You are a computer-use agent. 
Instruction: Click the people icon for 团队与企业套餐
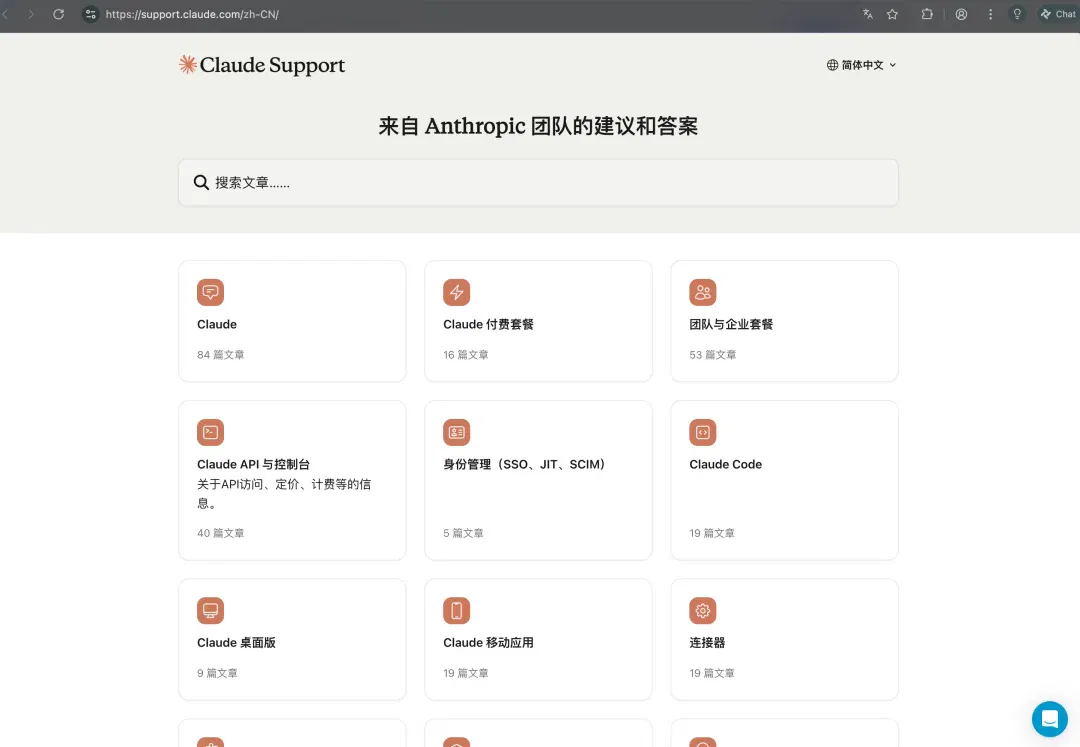pyautogui.click(x=703, y=292)
